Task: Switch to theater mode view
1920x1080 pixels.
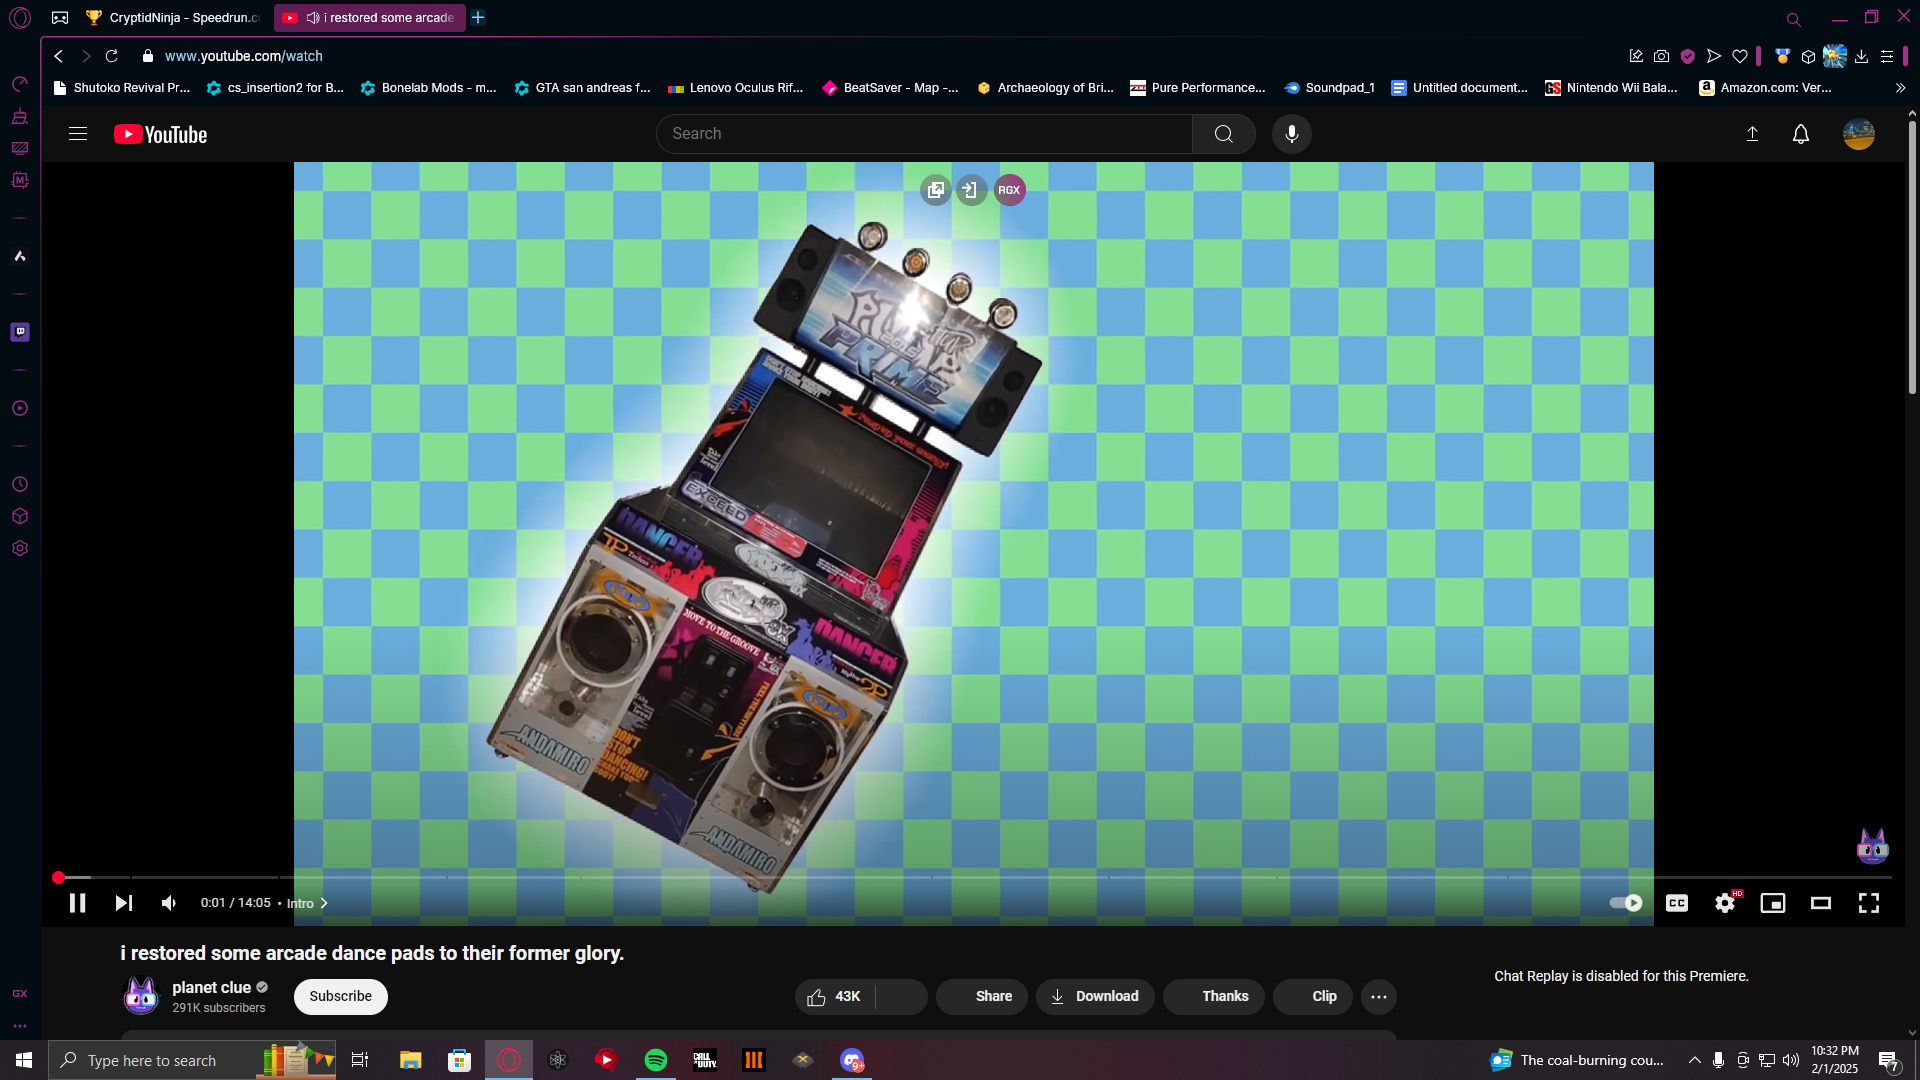Action: click(x=1820, y=903)
